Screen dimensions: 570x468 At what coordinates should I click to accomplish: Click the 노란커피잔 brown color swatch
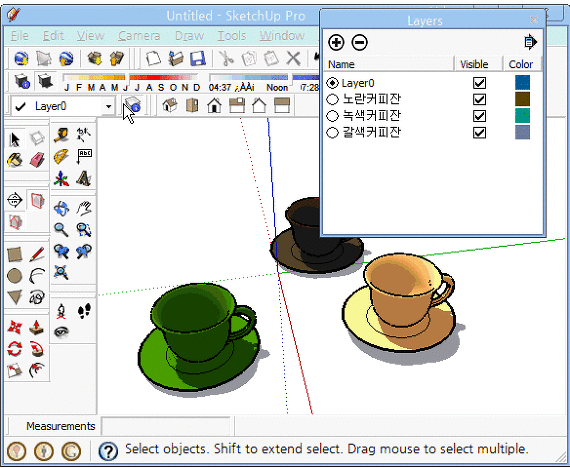(522, 99)
